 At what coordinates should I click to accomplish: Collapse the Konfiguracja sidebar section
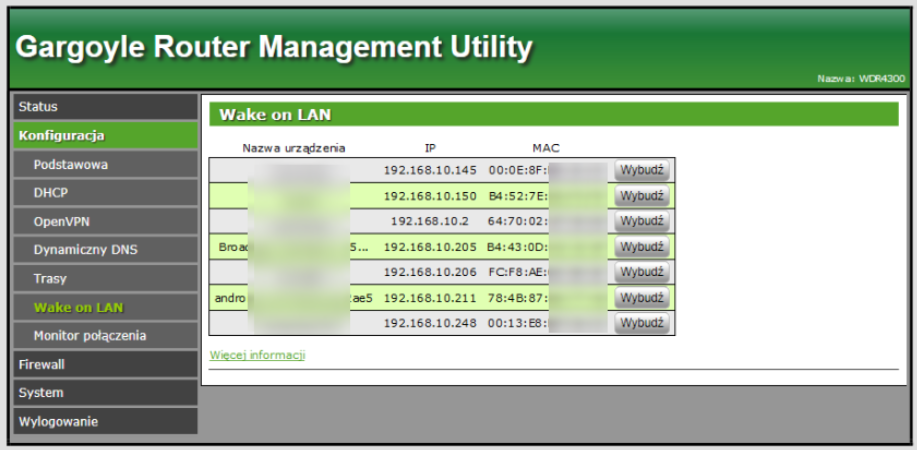click(103, 135)
